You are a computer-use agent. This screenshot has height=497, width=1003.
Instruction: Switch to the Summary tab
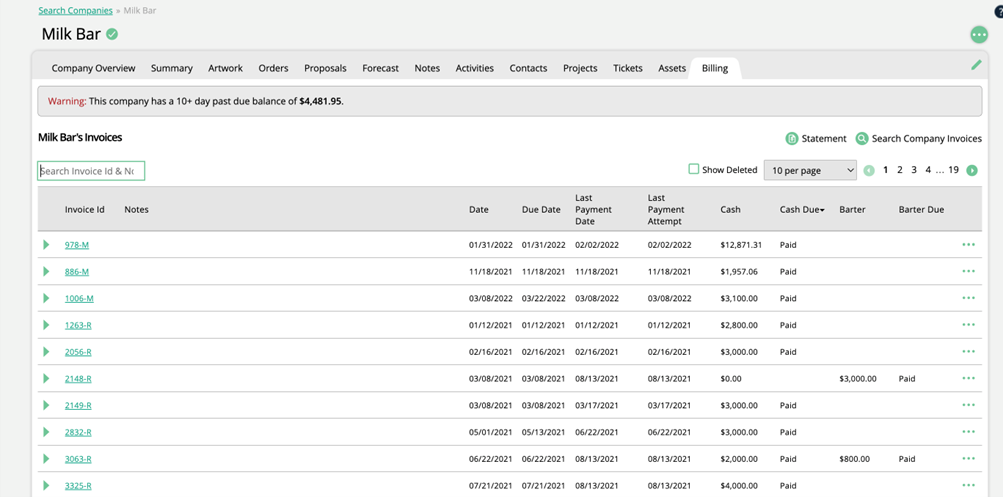pyautogui.click(x=171, y=68)
